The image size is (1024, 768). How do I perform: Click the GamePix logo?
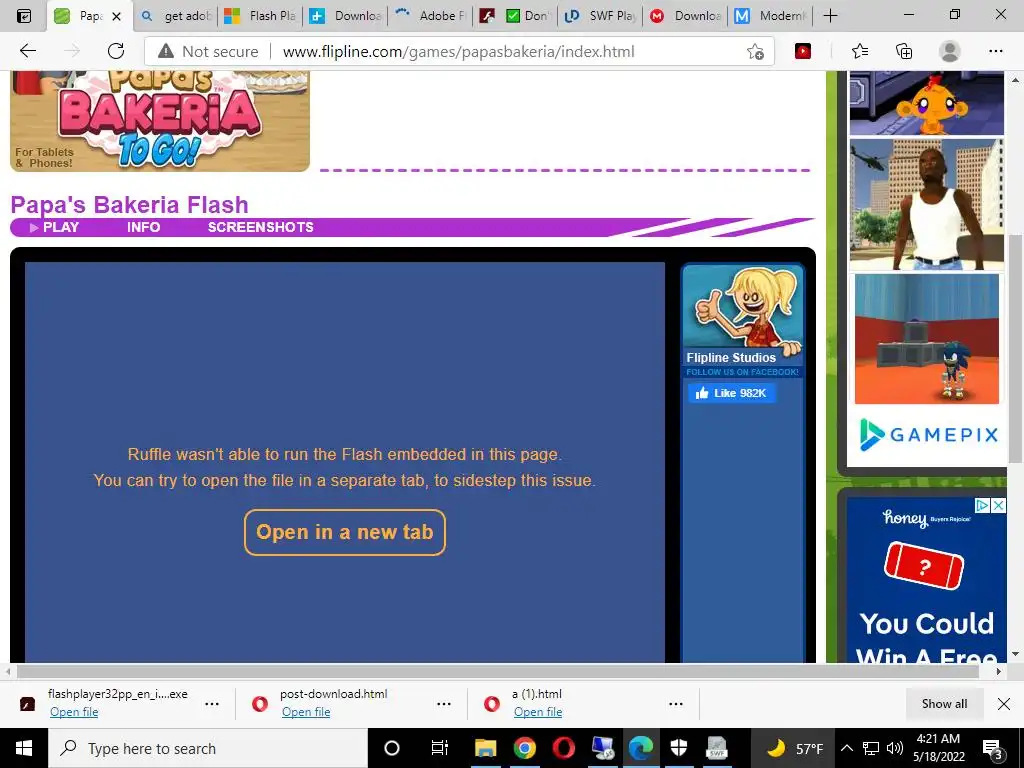point(929,435)
